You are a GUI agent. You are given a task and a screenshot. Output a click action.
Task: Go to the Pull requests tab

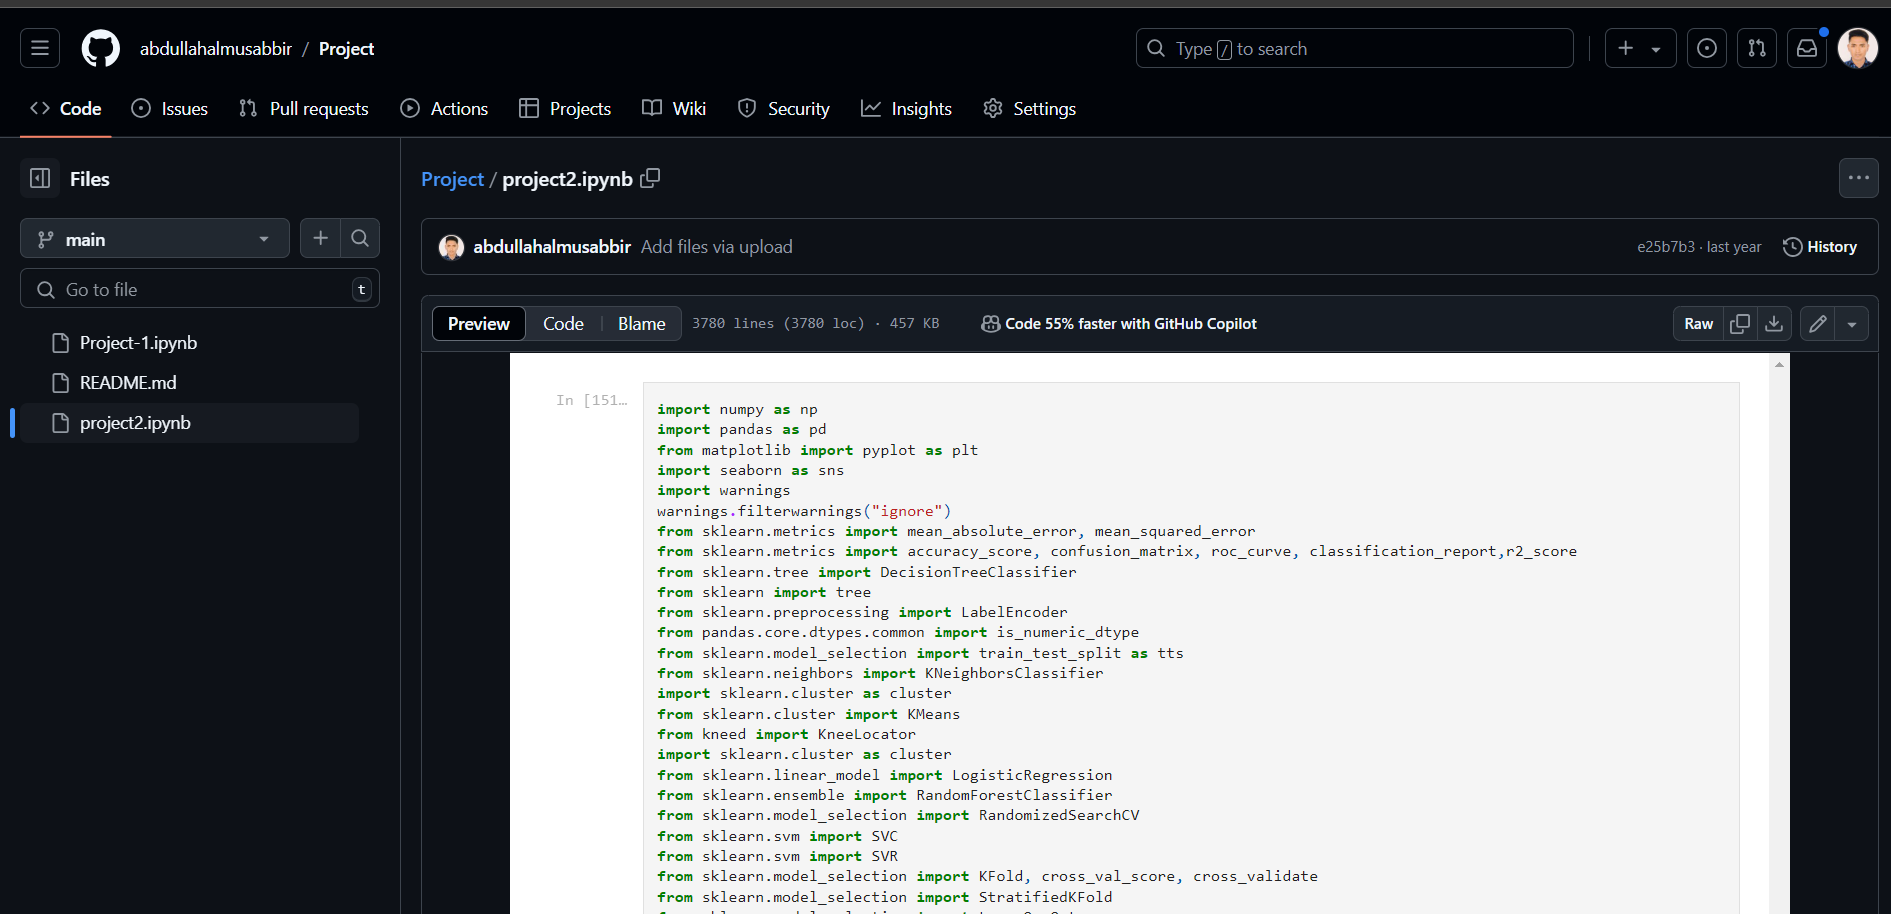pos(304,108)
